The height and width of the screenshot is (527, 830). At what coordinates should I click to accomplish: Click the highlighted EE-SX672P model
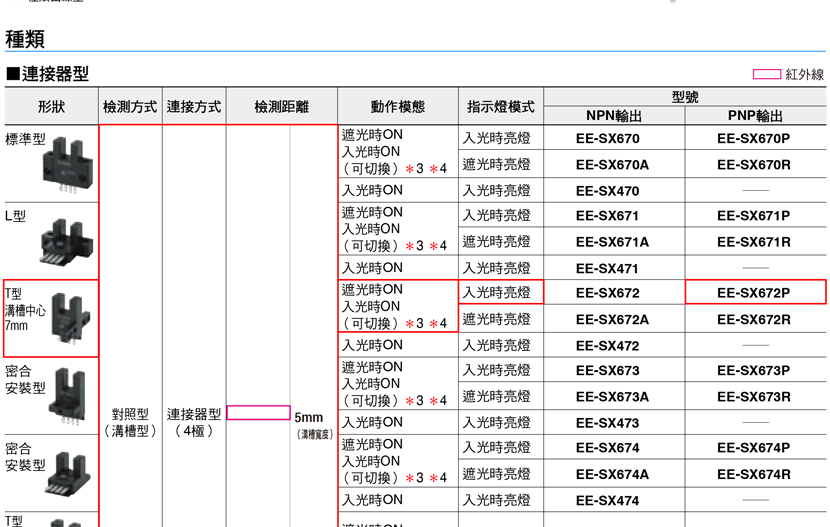755,292
